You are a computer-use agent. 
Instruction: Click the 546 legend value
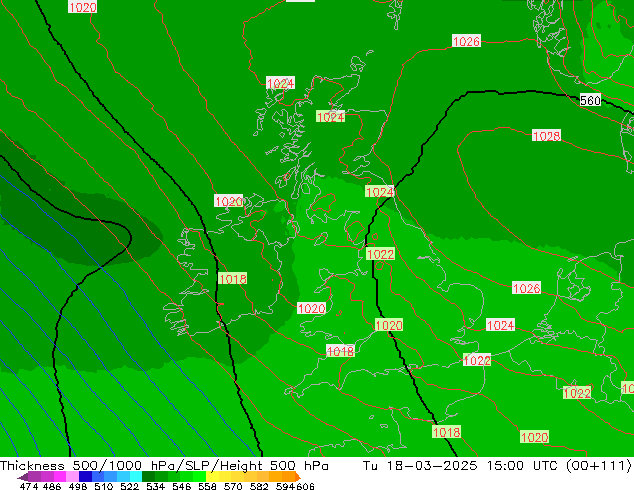point(182,486)
